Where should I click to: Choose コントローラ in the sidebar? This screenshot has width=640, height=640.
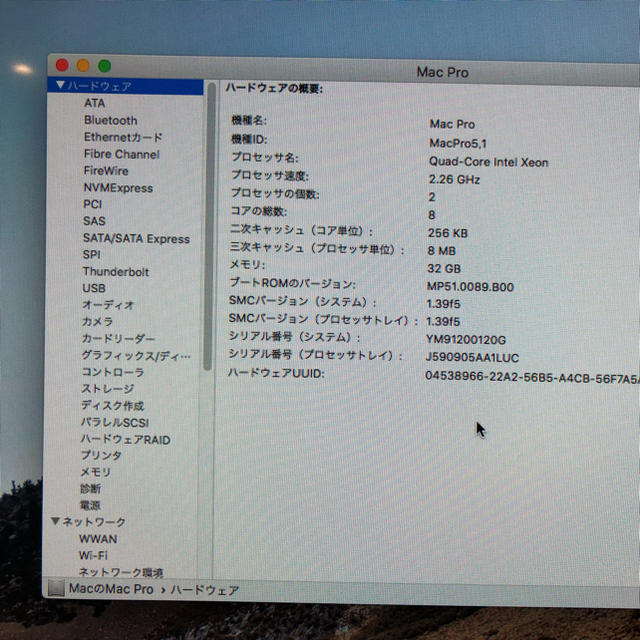coord(113,372)
